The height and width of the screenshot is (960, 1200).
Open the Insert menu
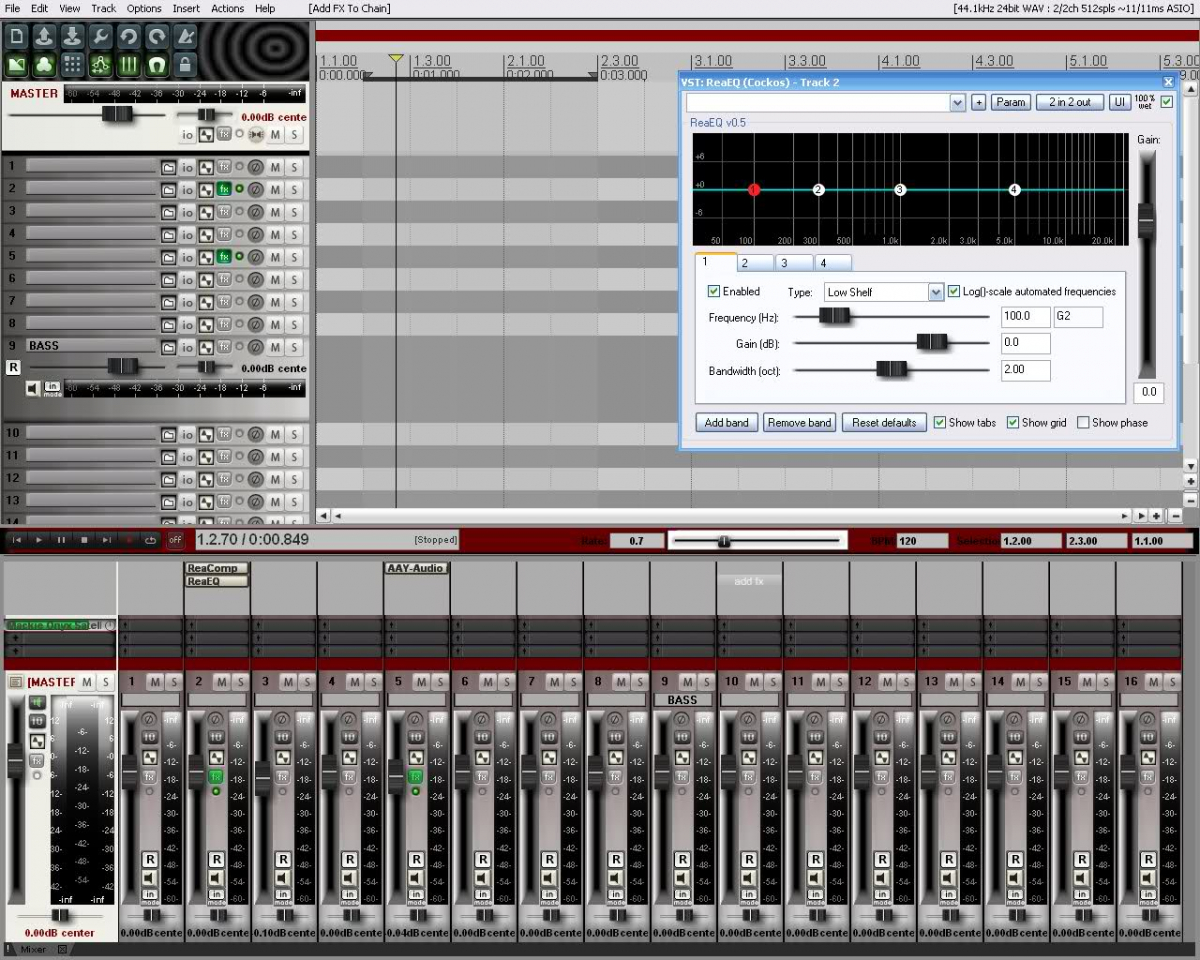click(186, 8)
